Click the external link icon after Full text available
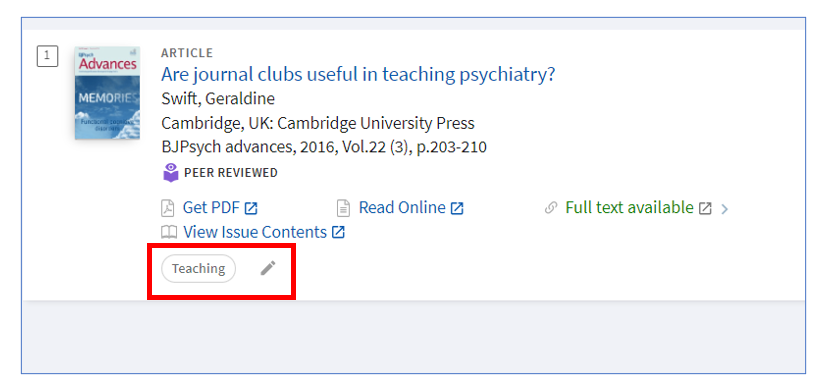This screenshot has height=390, width=825. click(x=705, y=208)
